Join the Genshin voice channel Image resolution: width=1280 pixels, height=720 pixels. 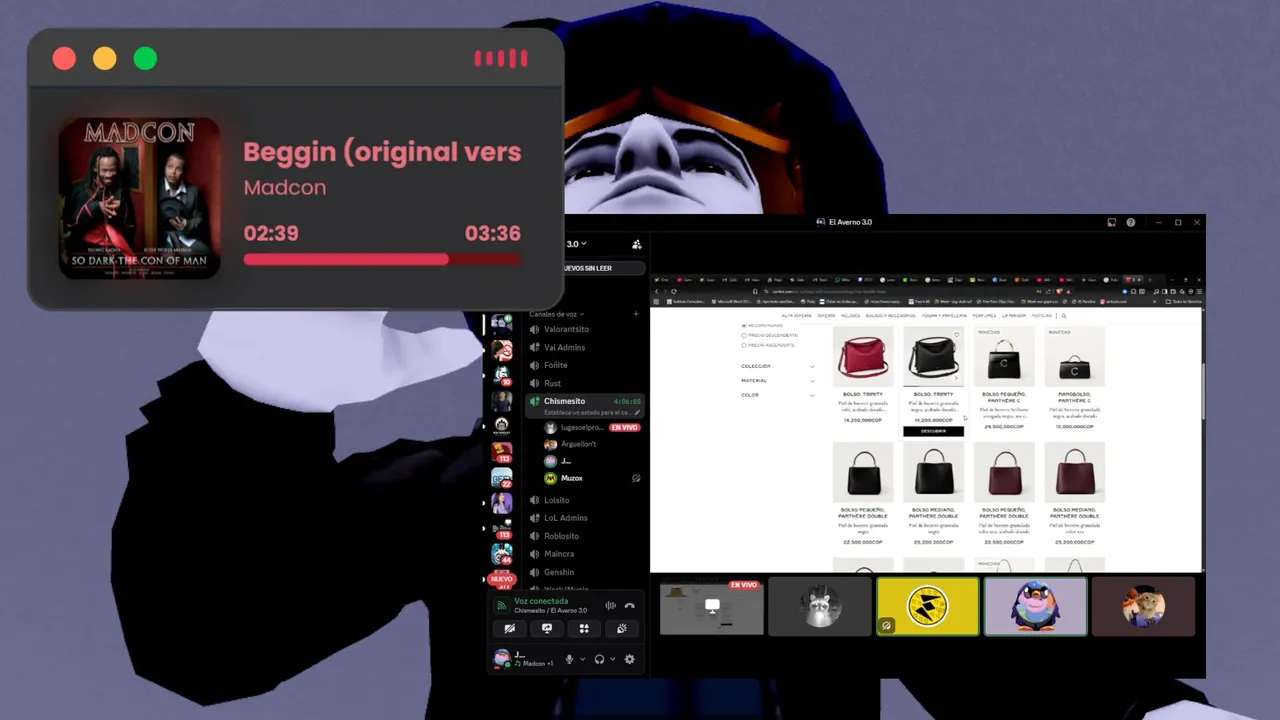584,572
